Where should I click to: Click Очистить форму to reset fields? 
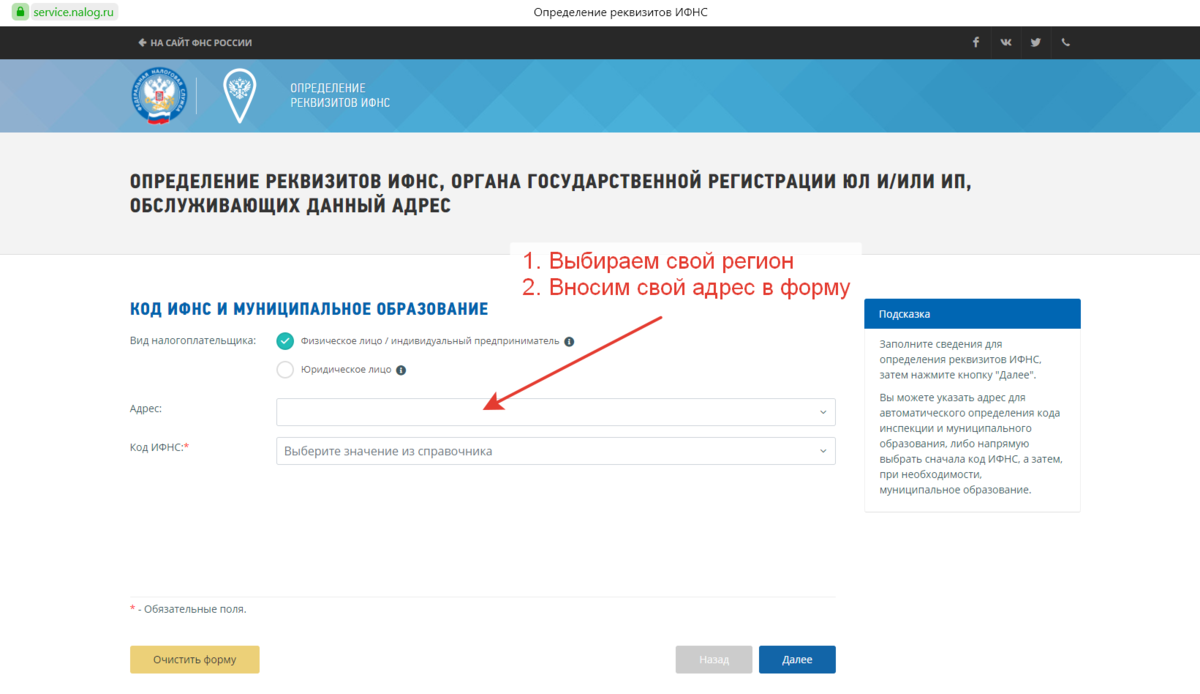point(194,659)
